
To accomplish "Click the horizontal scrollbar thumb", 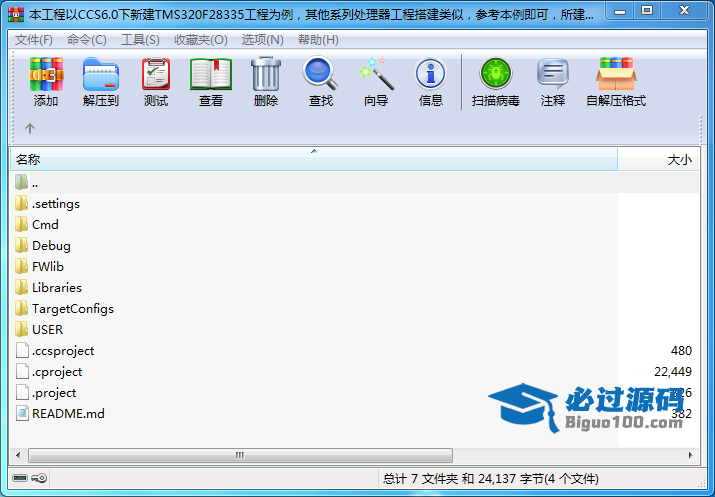I will pos(240,455).
